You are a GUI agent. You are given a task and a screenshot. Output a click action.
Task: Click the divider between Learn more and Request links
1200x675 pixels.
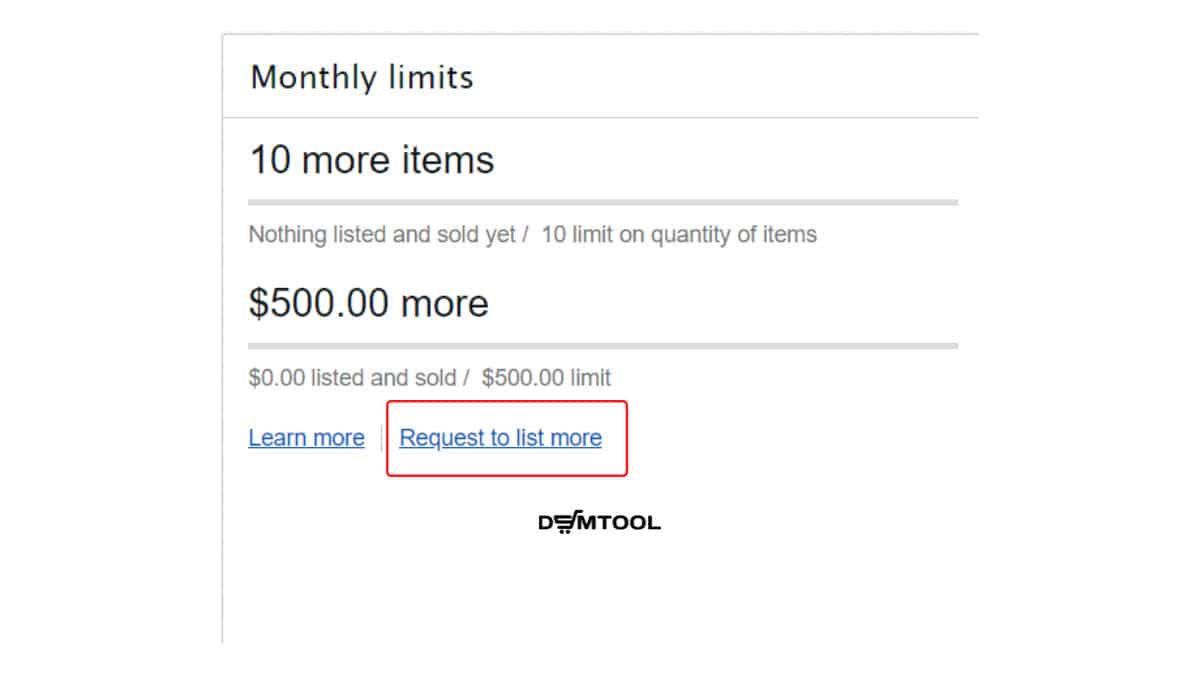click(381, 438)
